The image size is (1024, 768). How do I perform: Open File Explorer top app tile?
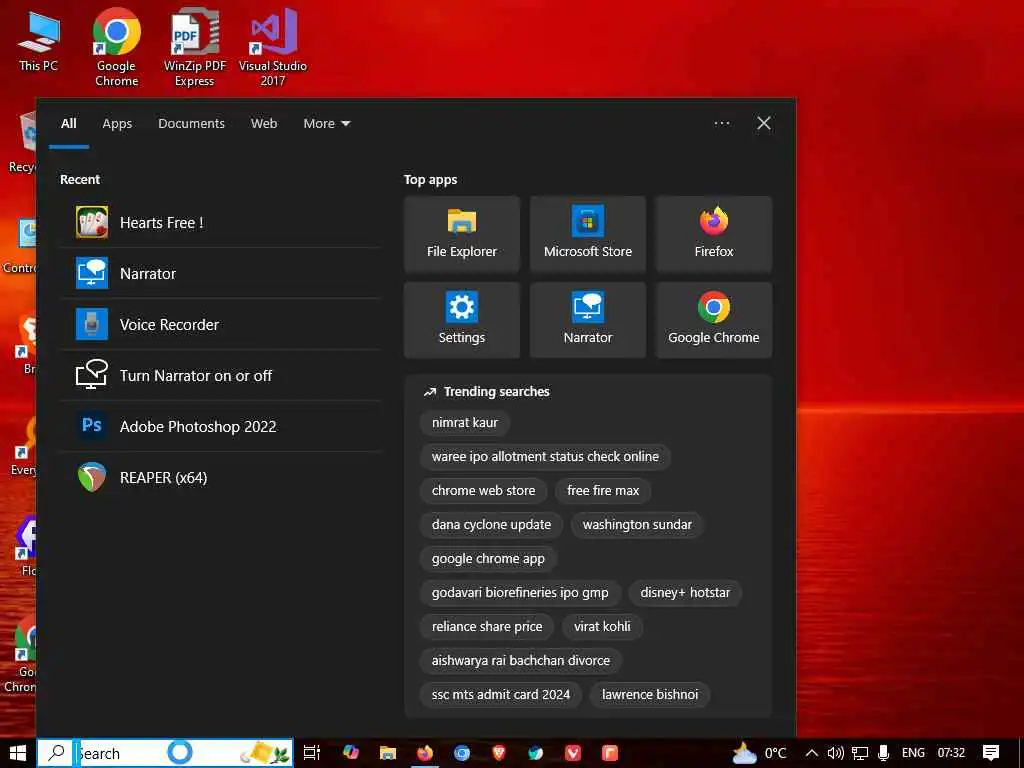(462, 234)
